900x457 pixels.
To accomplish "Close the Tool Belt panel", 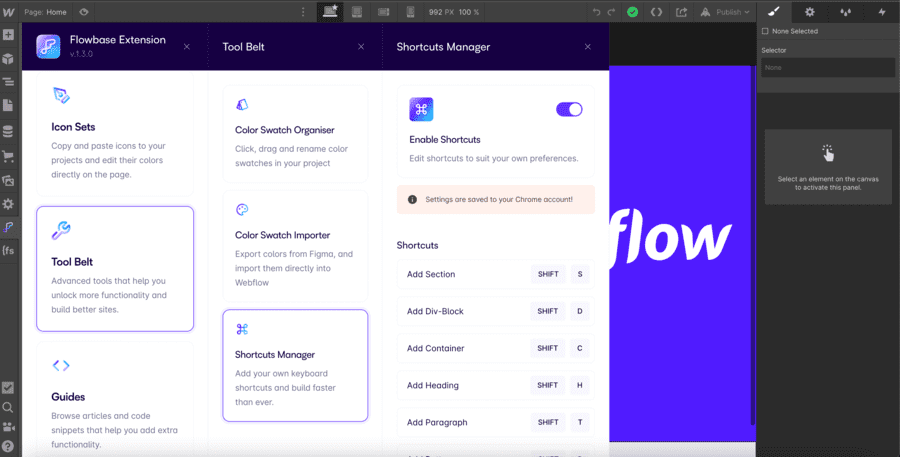I will (x=361, y=47).
